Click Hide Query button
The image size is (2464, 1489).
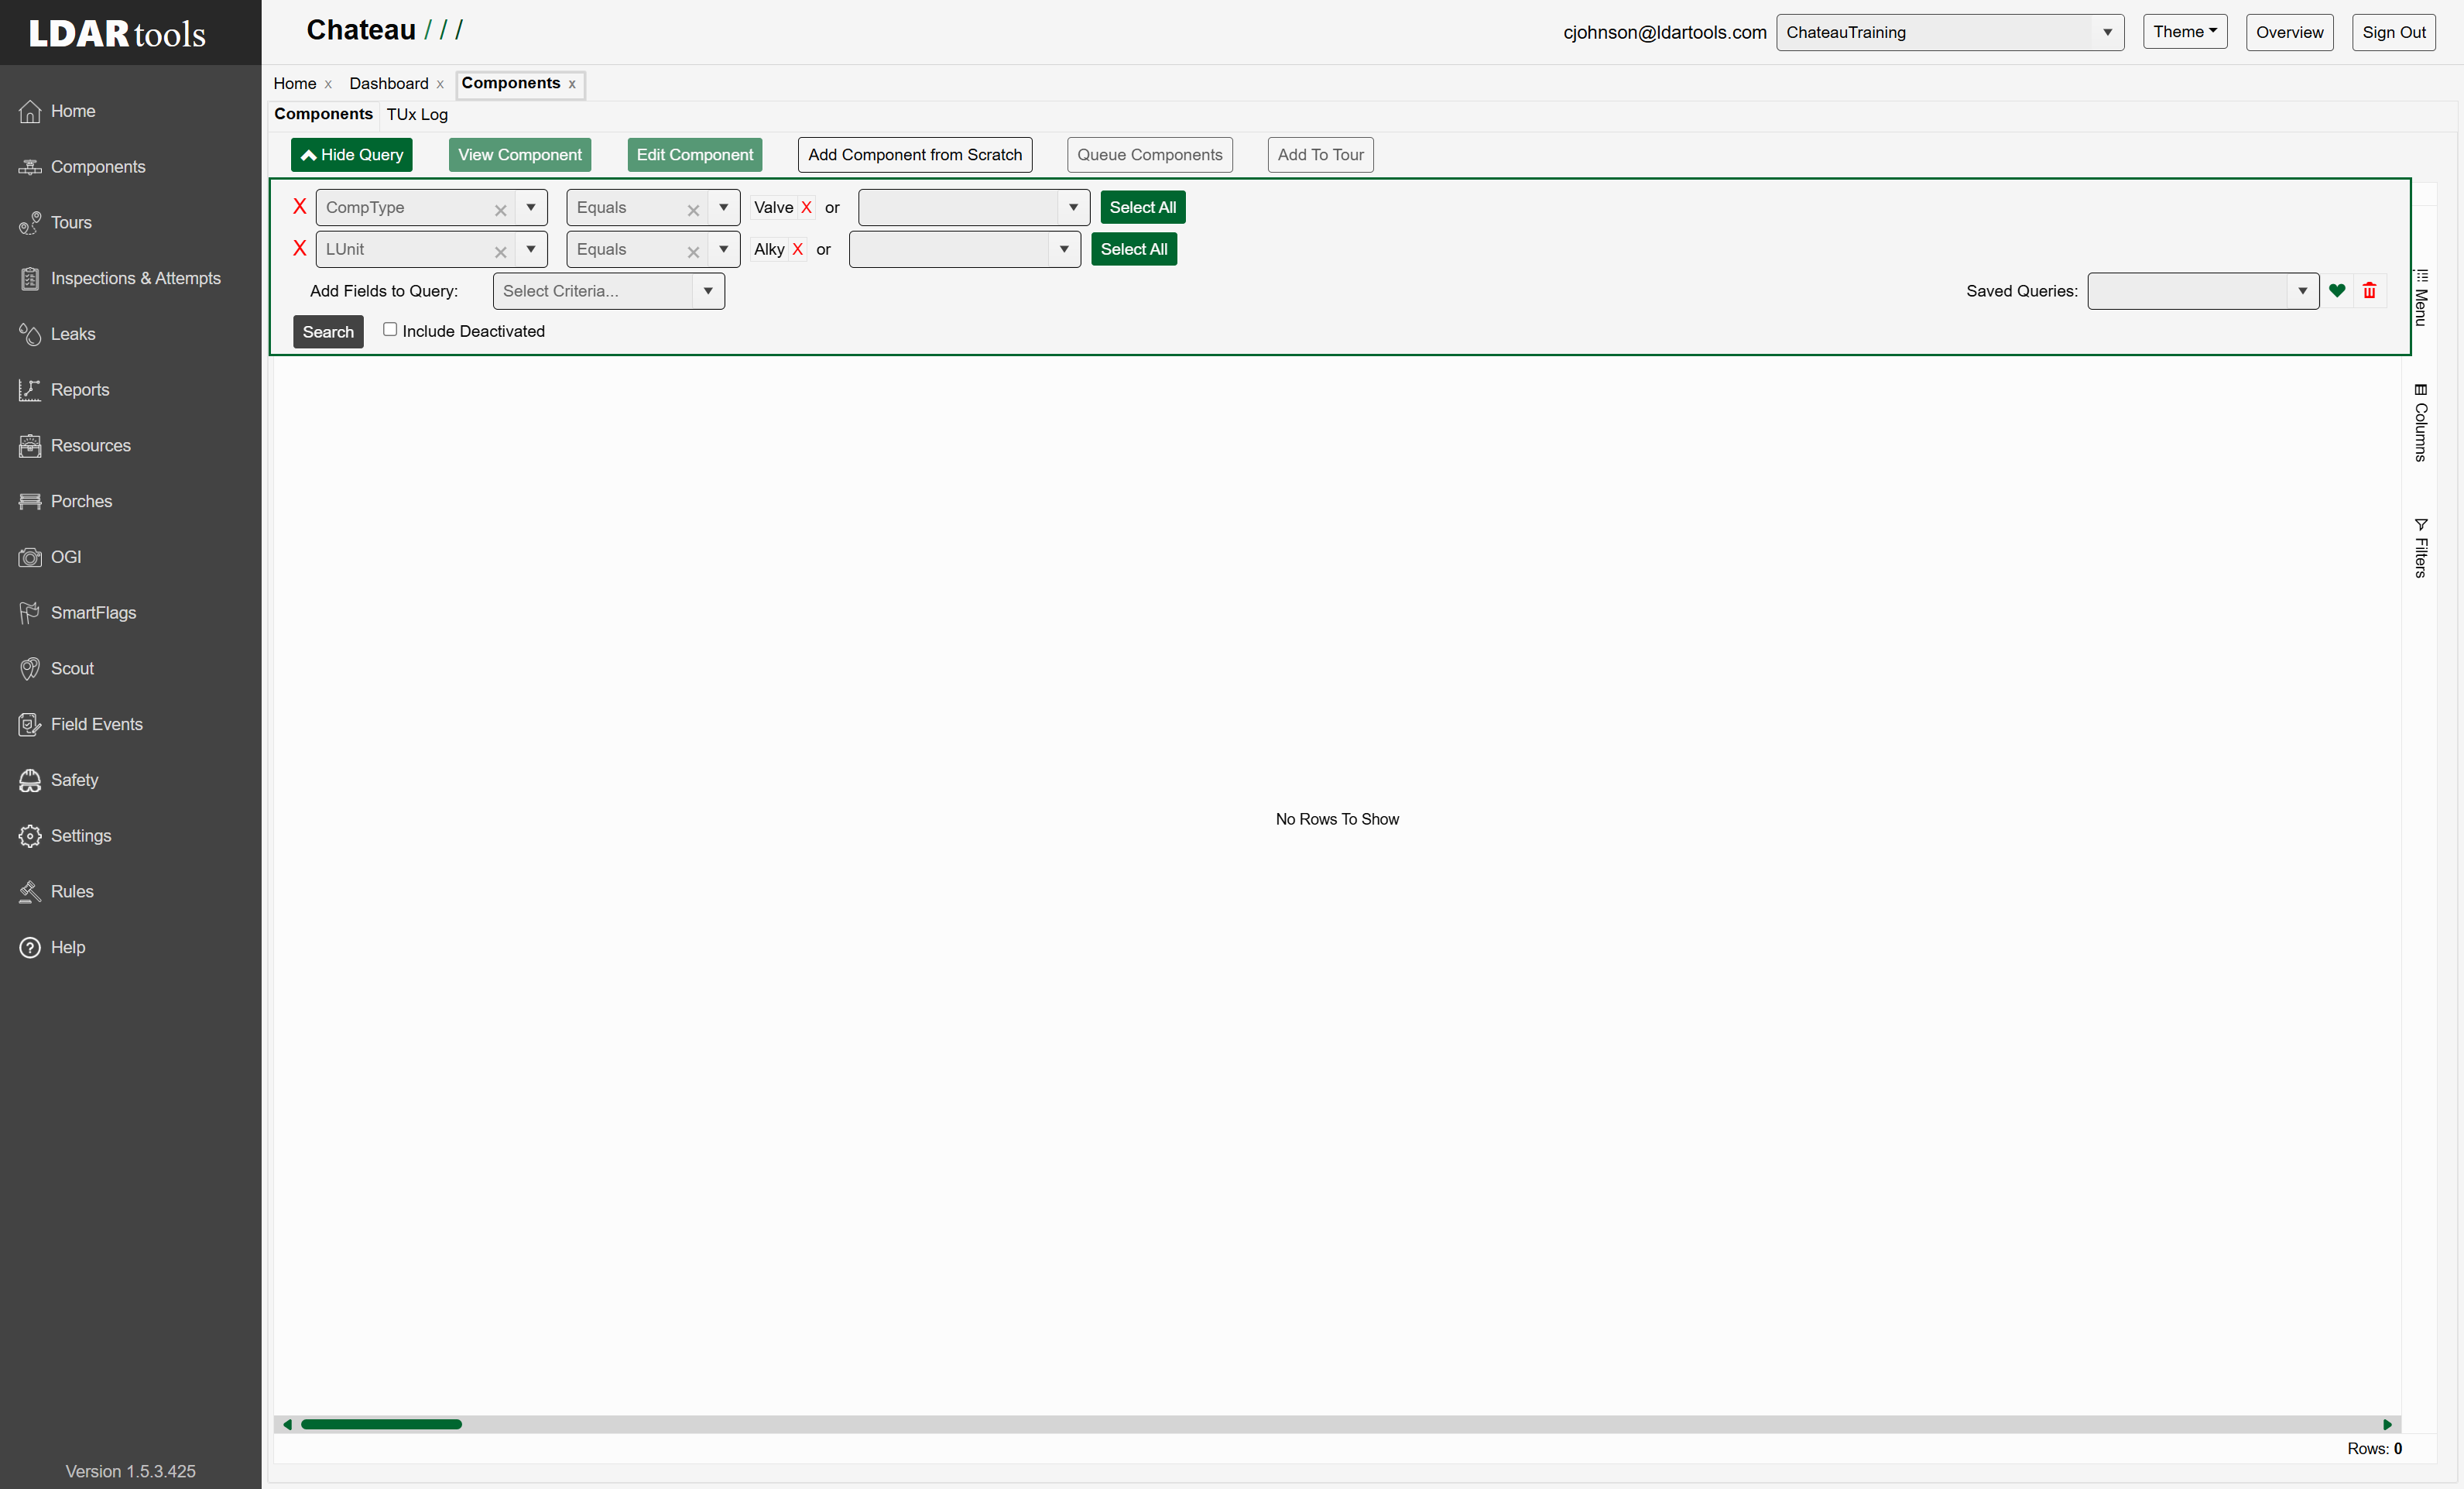[352, 155]
